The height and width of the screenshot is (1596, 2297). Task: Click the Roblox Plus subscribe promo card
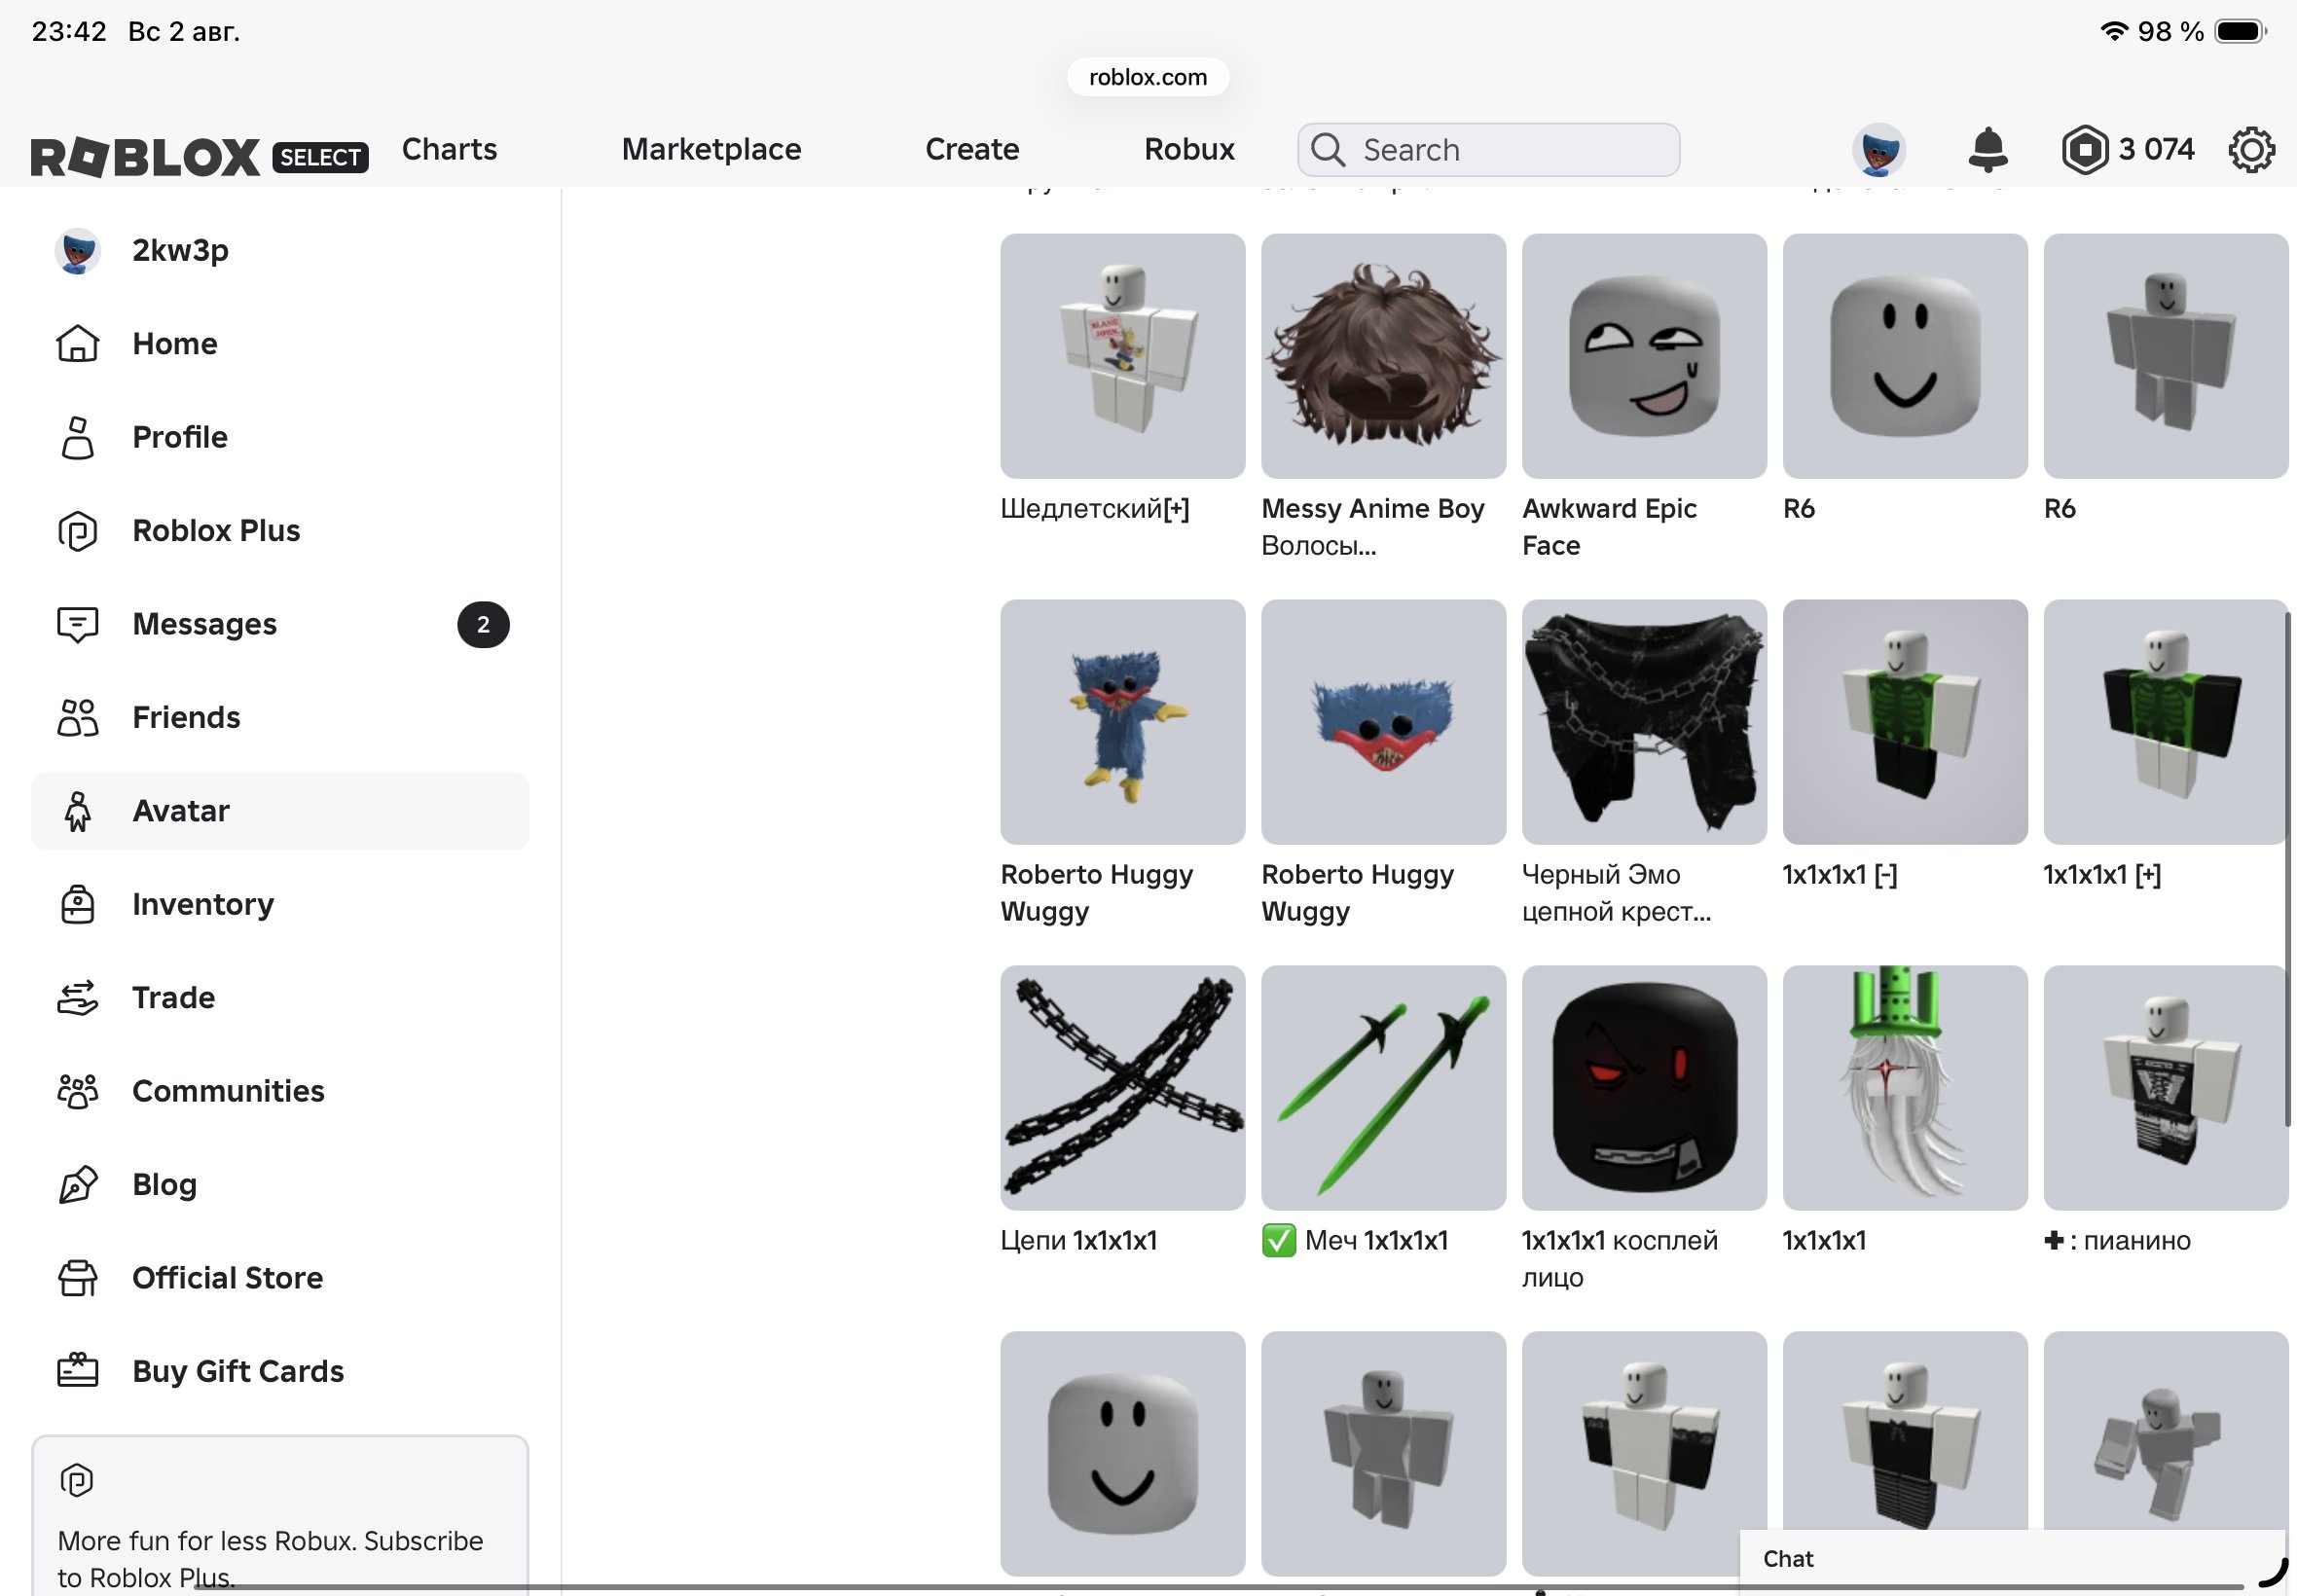click(280, 1516)
